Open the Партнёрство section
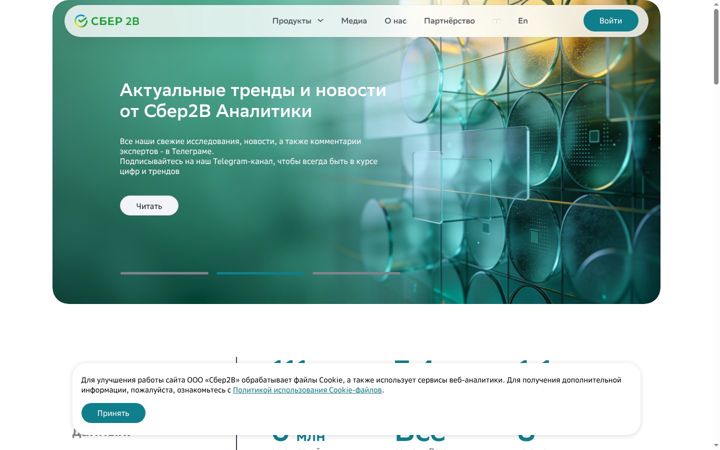Viewport: 720px width, 450px height. tap(449, 21)
